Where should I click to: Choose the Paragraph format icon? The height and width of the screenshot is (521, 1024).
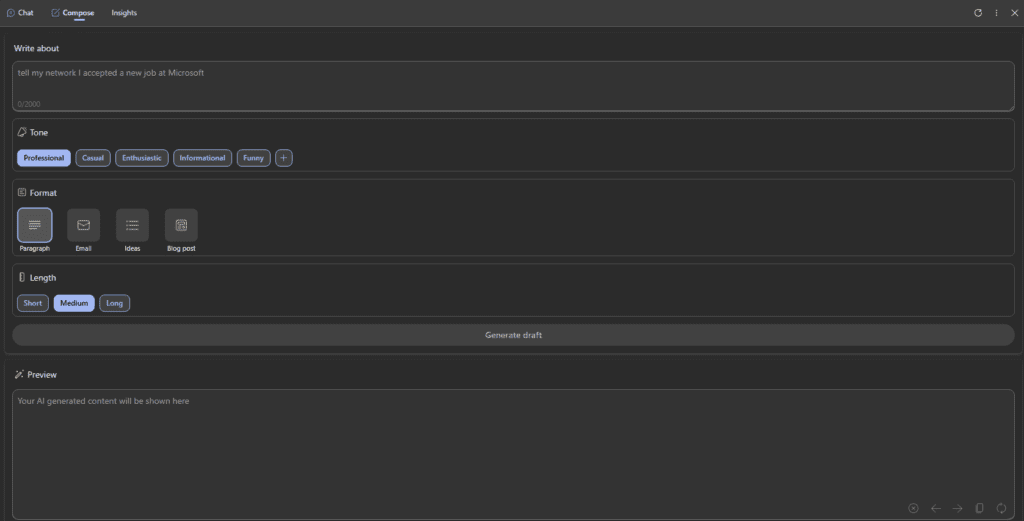point(35,225)
